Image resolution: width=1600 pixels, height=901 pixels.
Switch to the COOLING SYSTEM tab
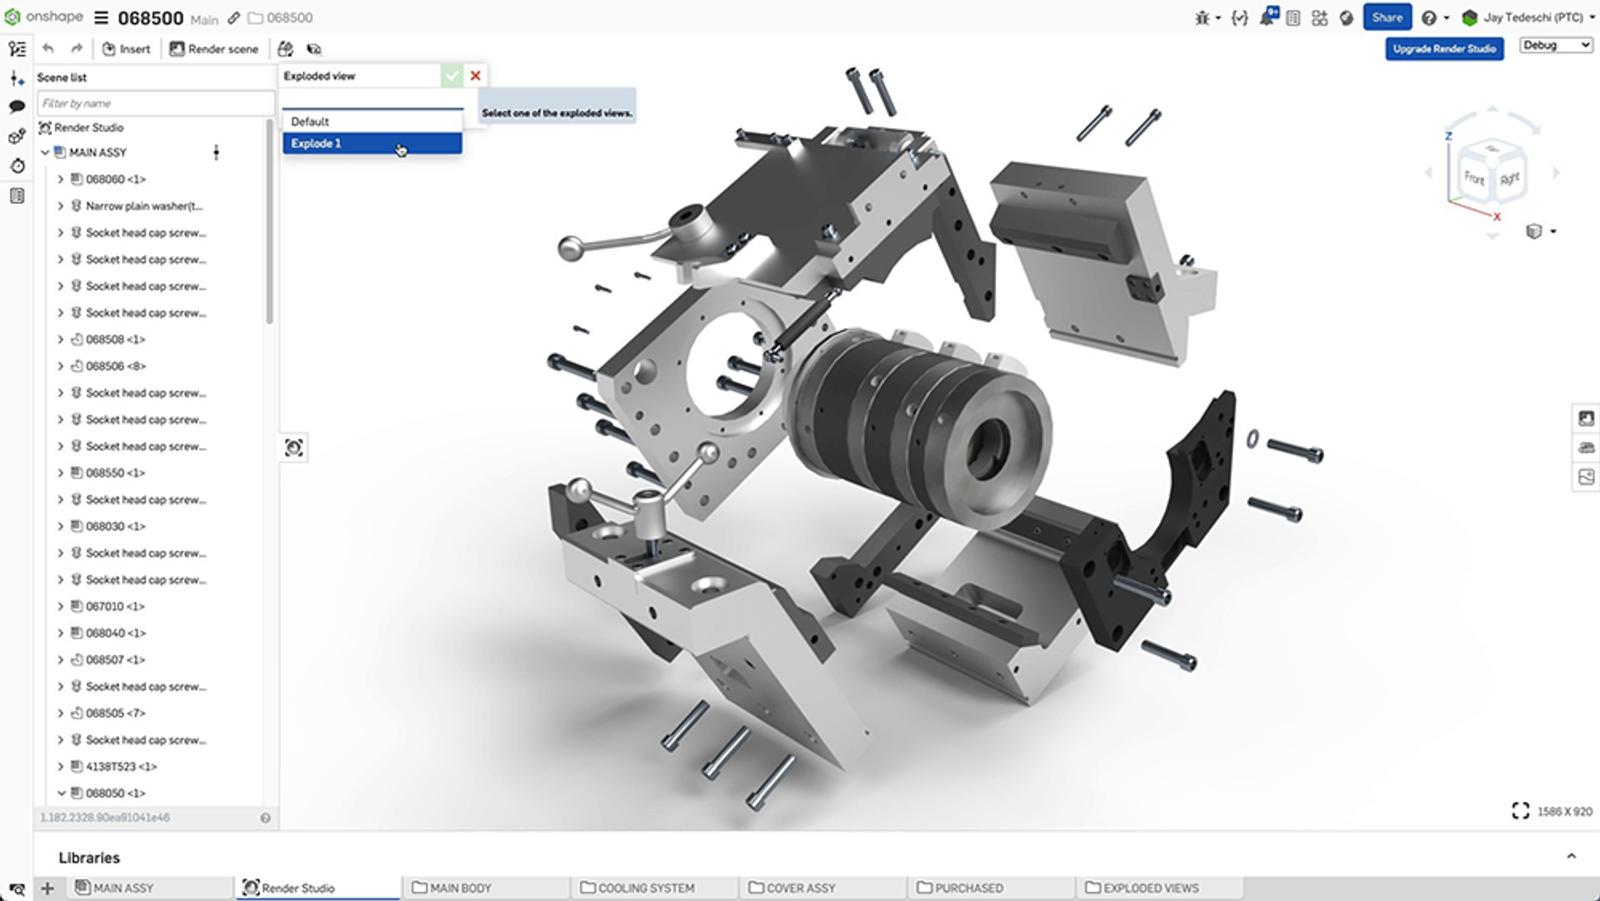click(x=645, y=887)
